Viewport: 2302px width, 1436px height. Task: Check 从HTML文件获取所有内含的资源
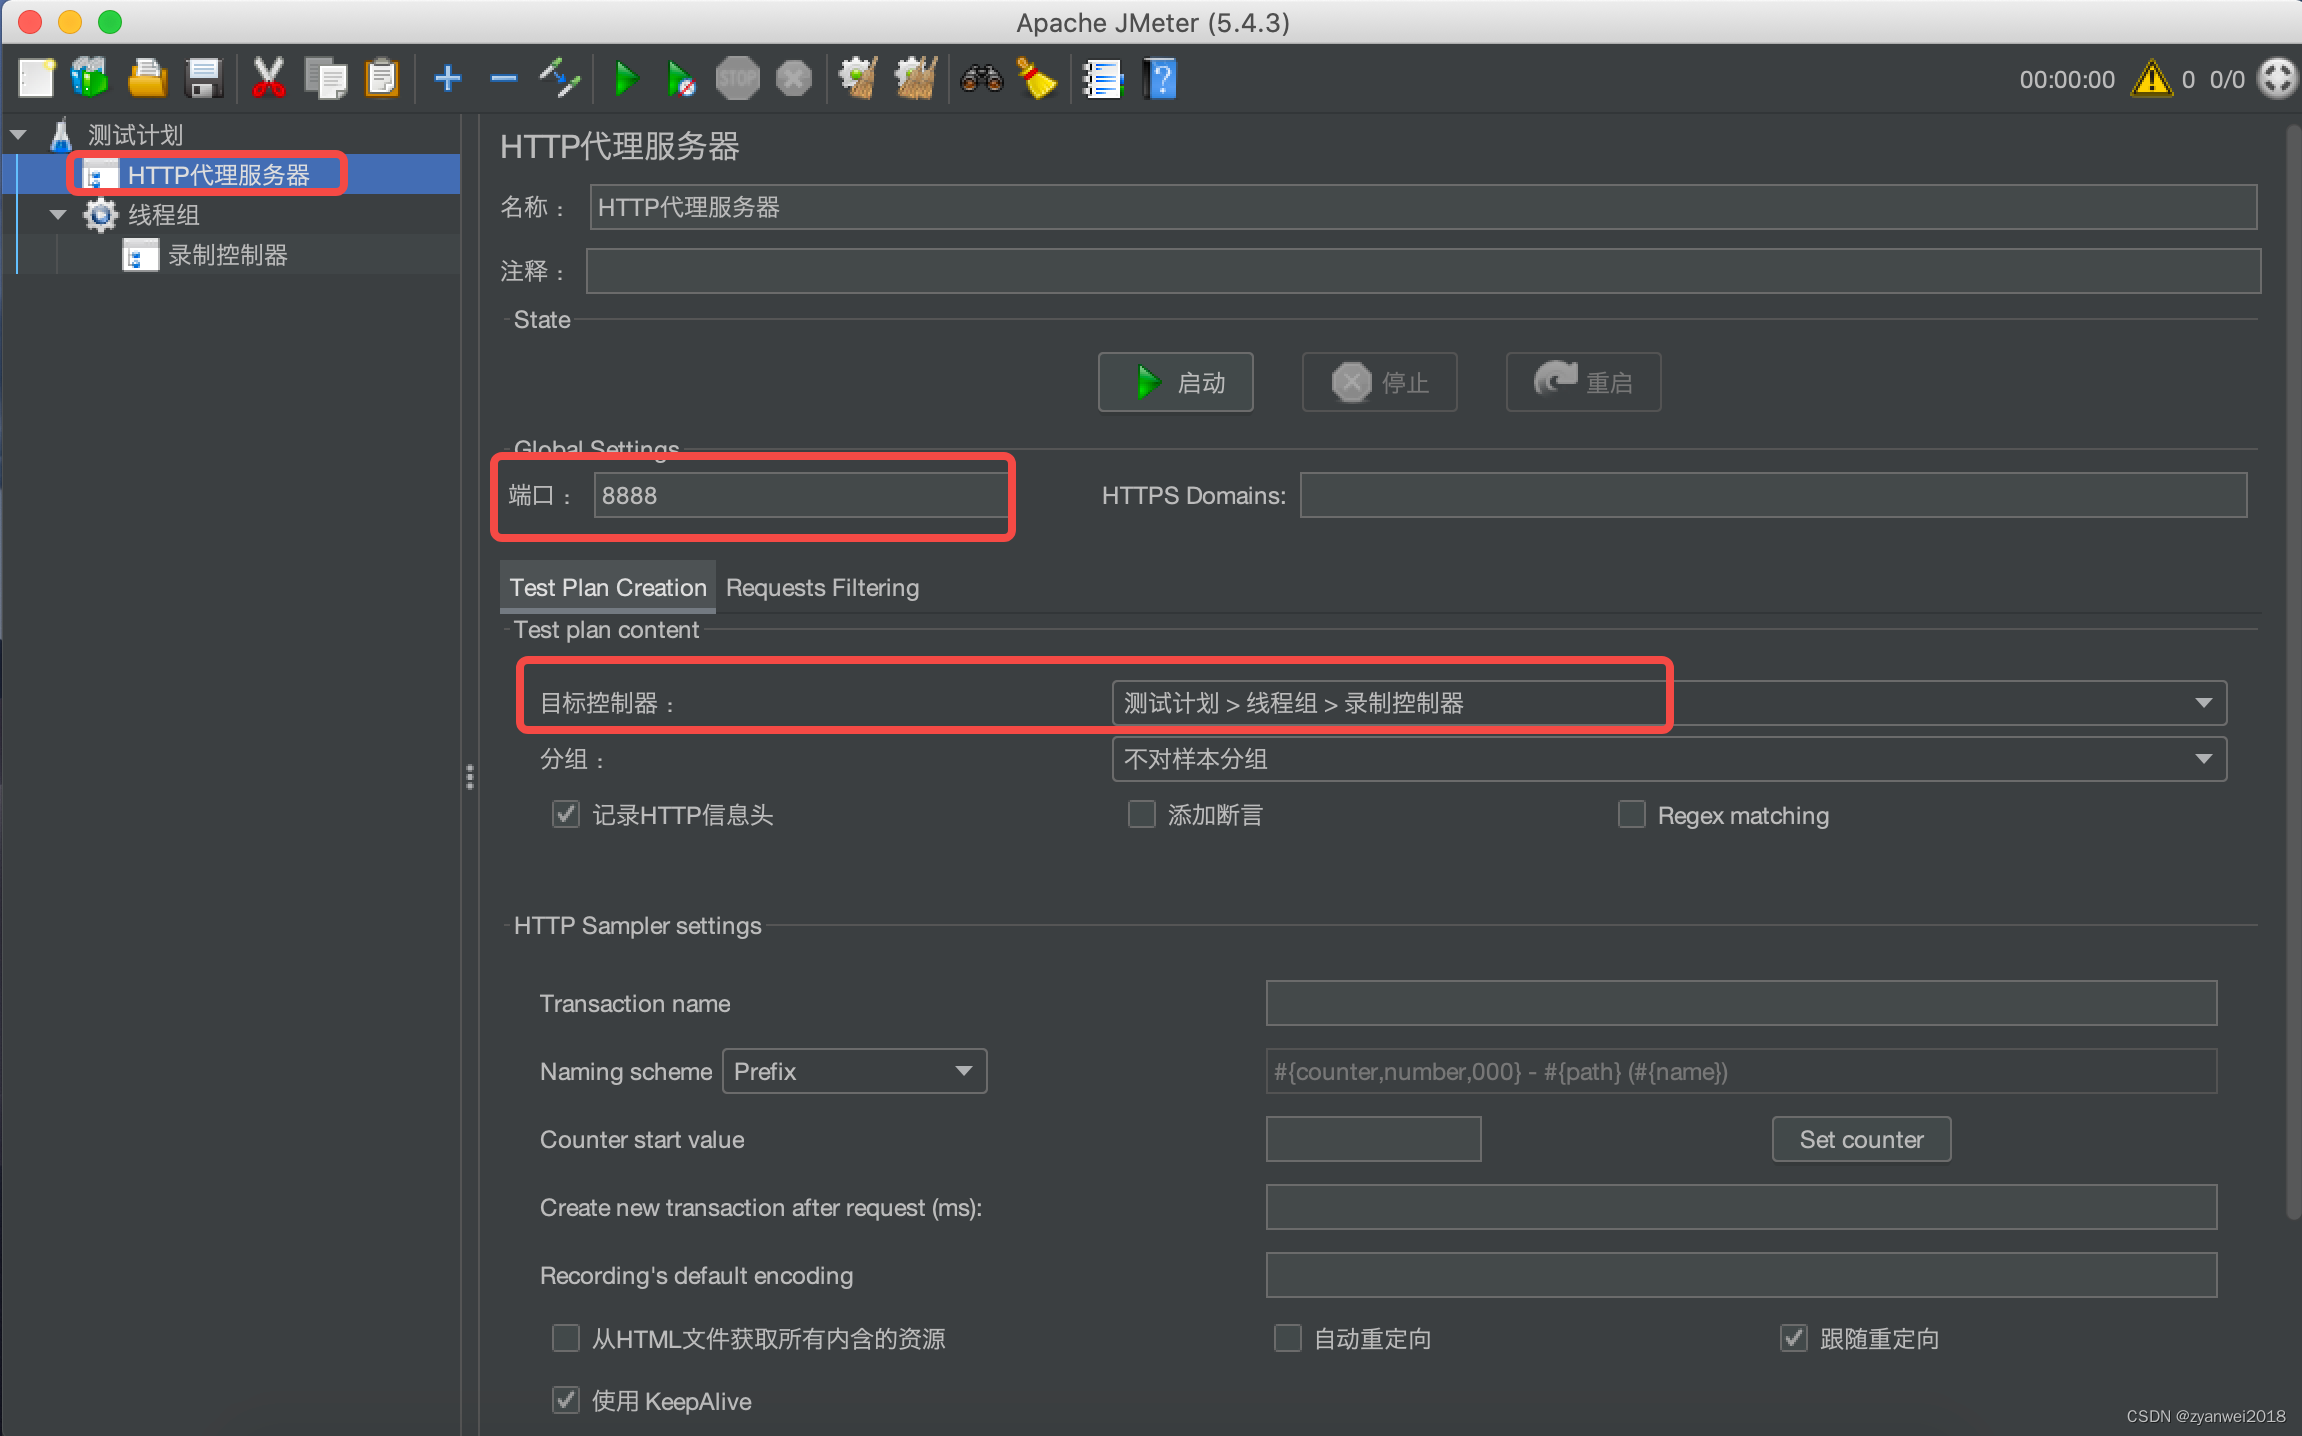tap(566, 1338)
